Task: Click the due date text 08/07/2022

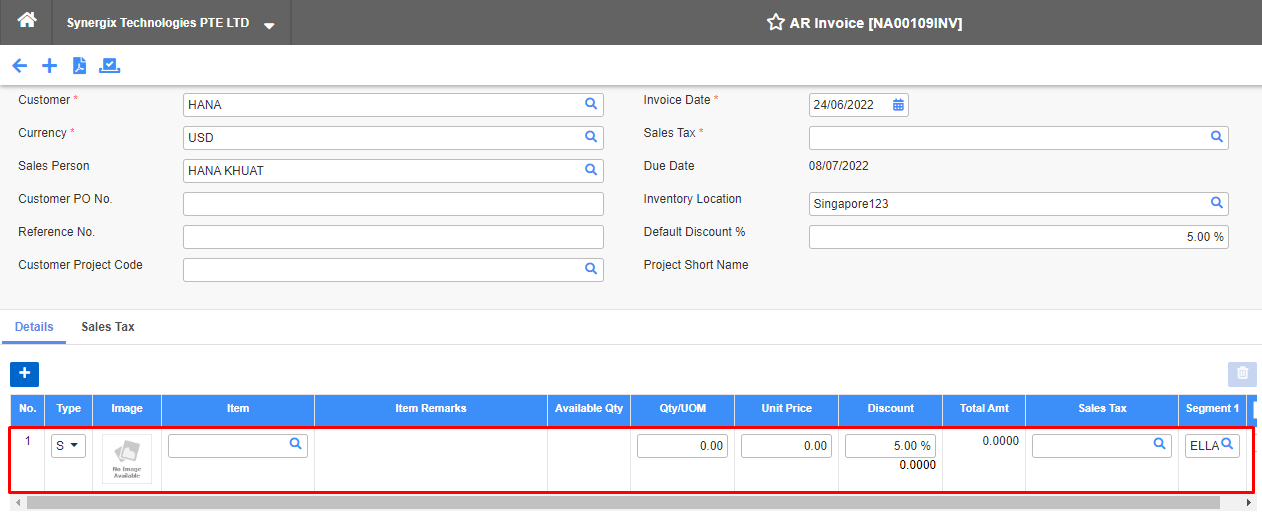Action: (x=839, y=166)
